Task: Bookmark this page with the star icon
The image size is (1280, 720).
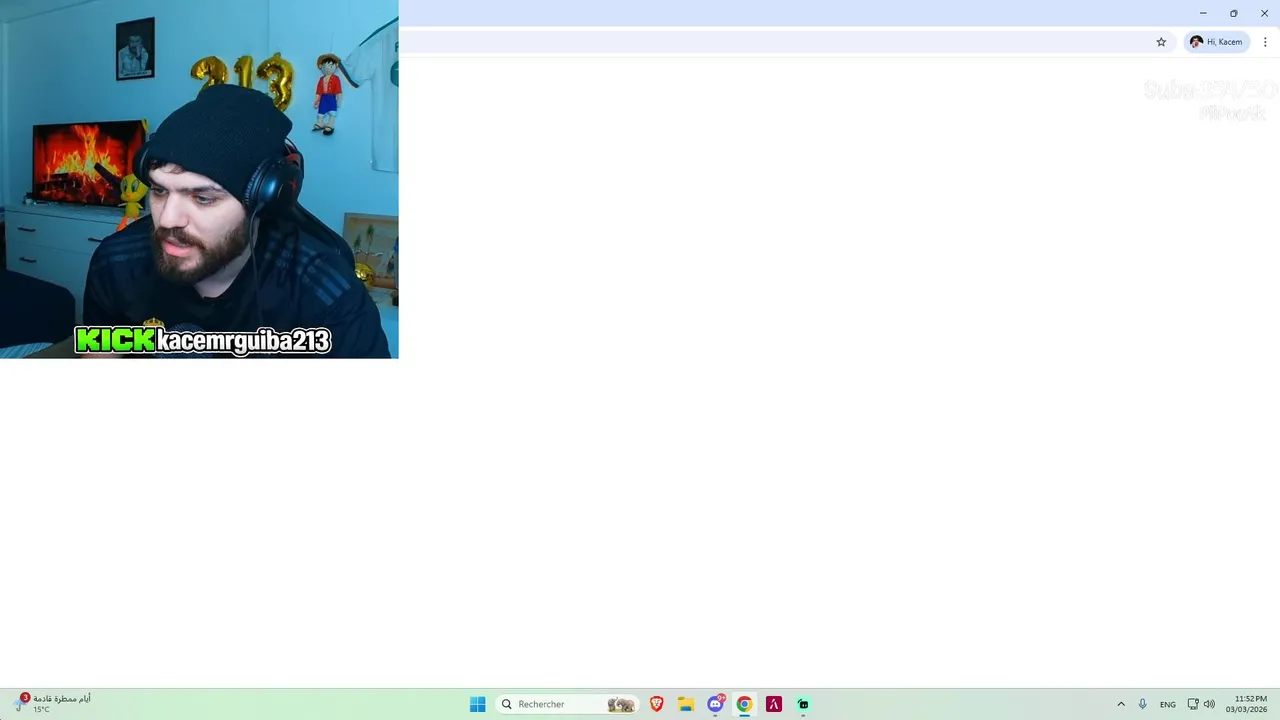Action: pos(1161,42)
